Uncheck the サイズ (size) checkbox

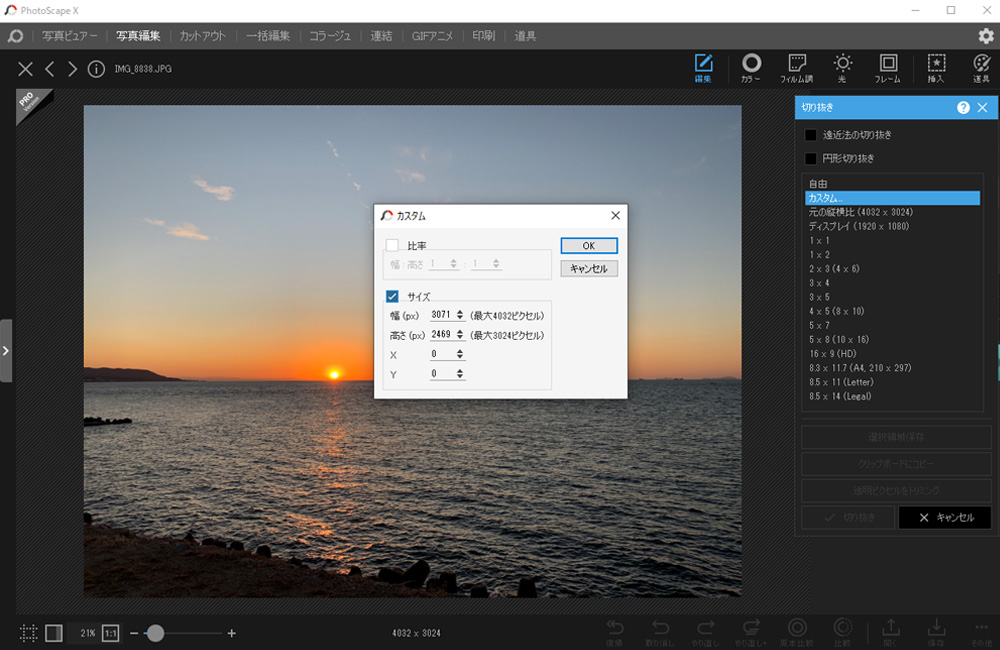point(392,297)
